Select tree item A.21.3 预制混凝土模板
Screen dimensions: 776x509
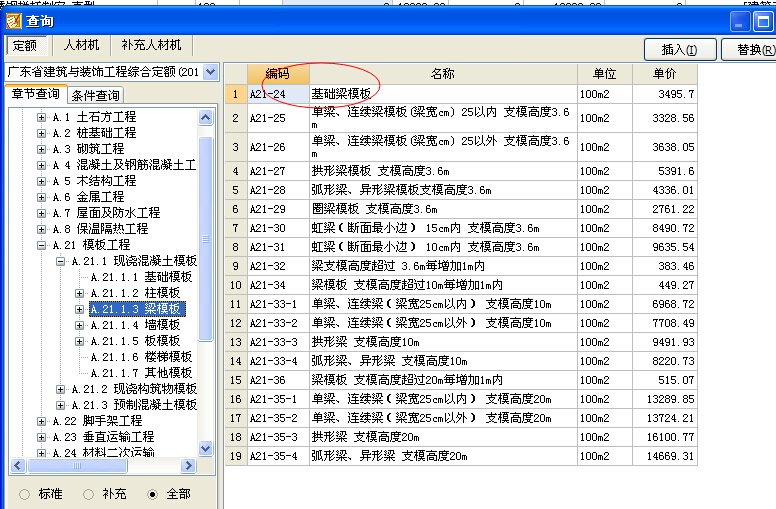pyautogui.click(x=134, y=405)
